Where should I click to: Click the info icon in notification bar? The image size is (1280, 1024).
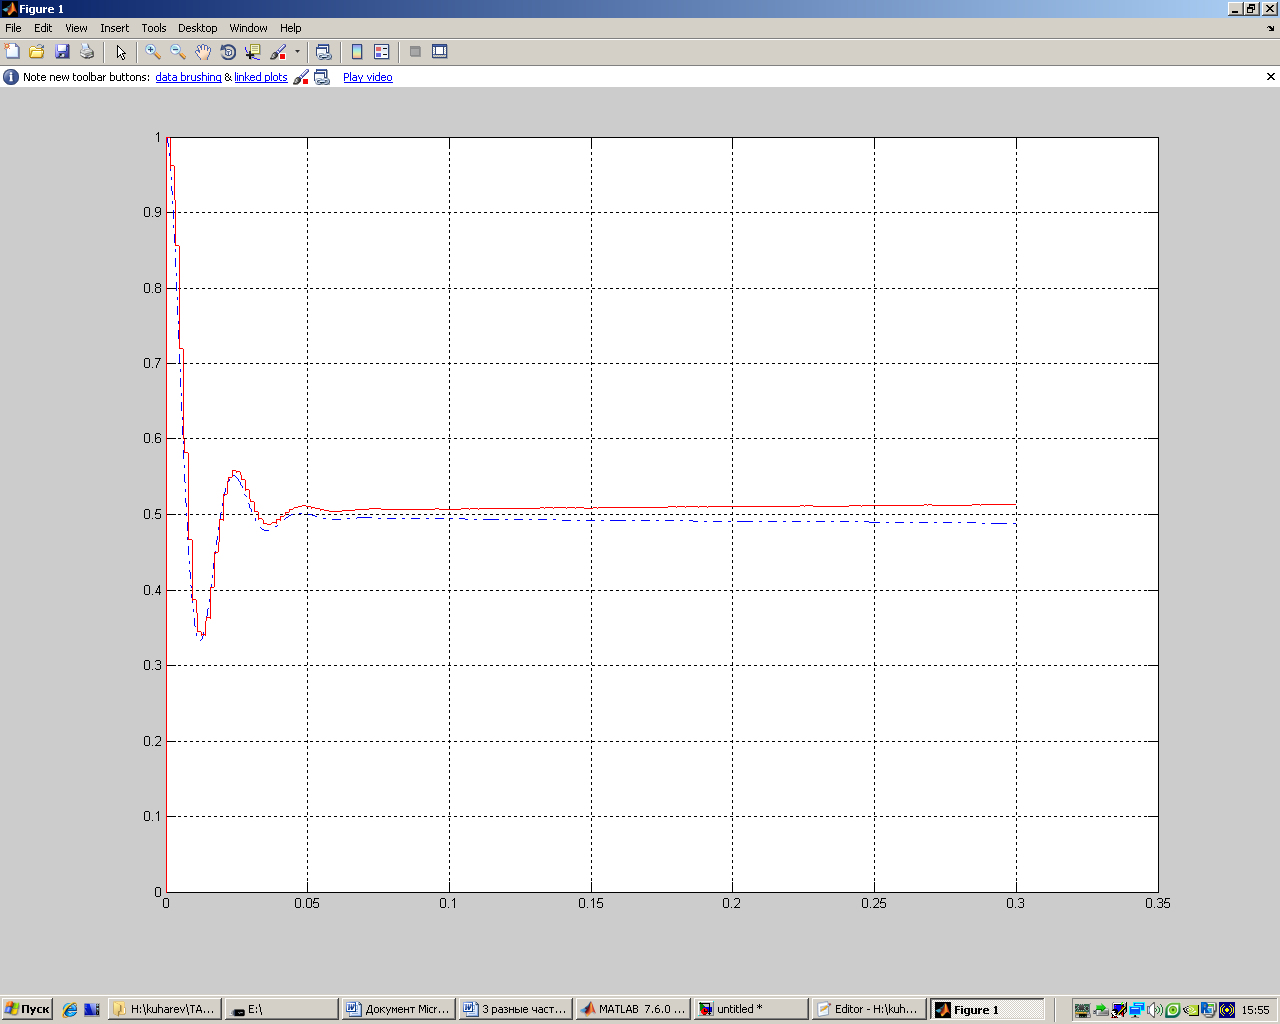coord(11,77)
